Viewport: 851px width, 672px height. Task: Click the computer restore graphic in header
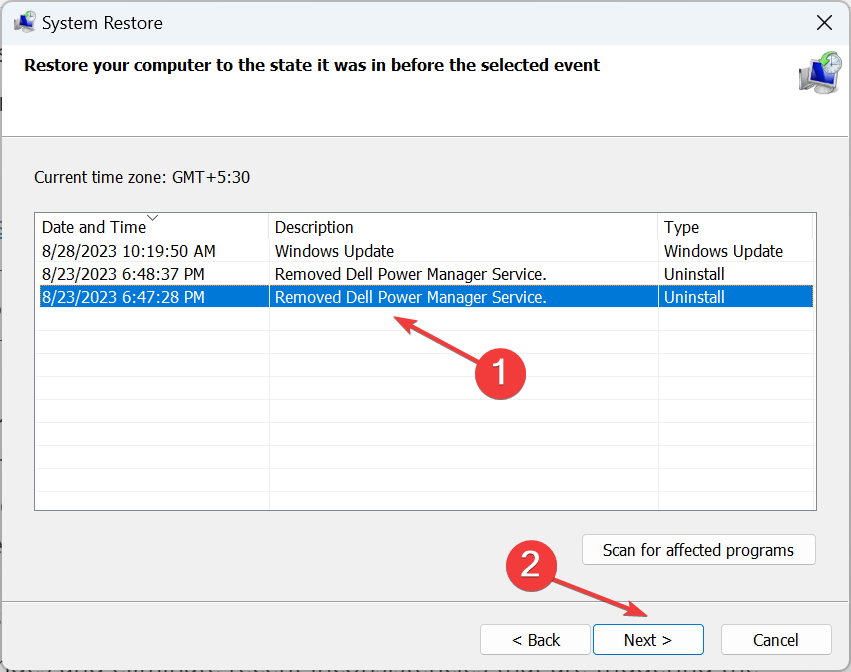[819, 74]
